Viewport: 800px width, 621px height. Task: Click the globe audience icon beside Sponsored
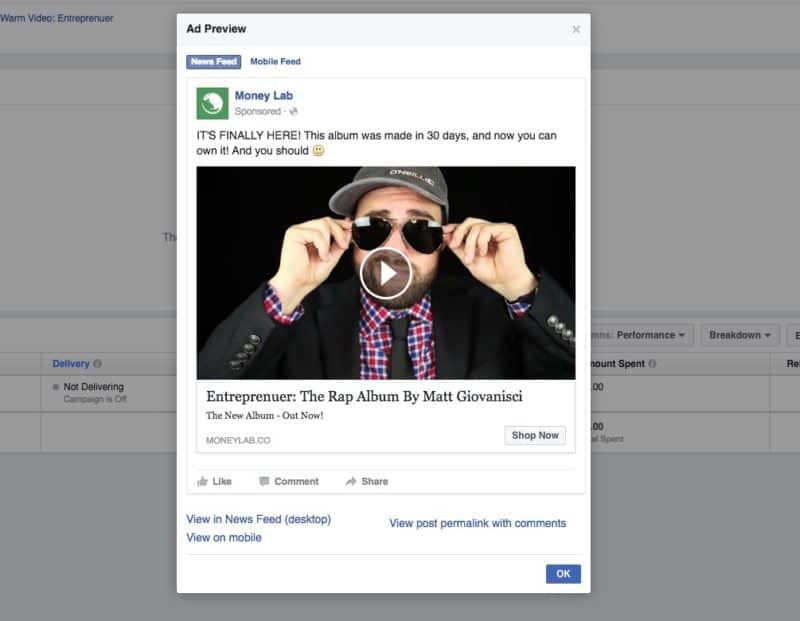[293, 111]
